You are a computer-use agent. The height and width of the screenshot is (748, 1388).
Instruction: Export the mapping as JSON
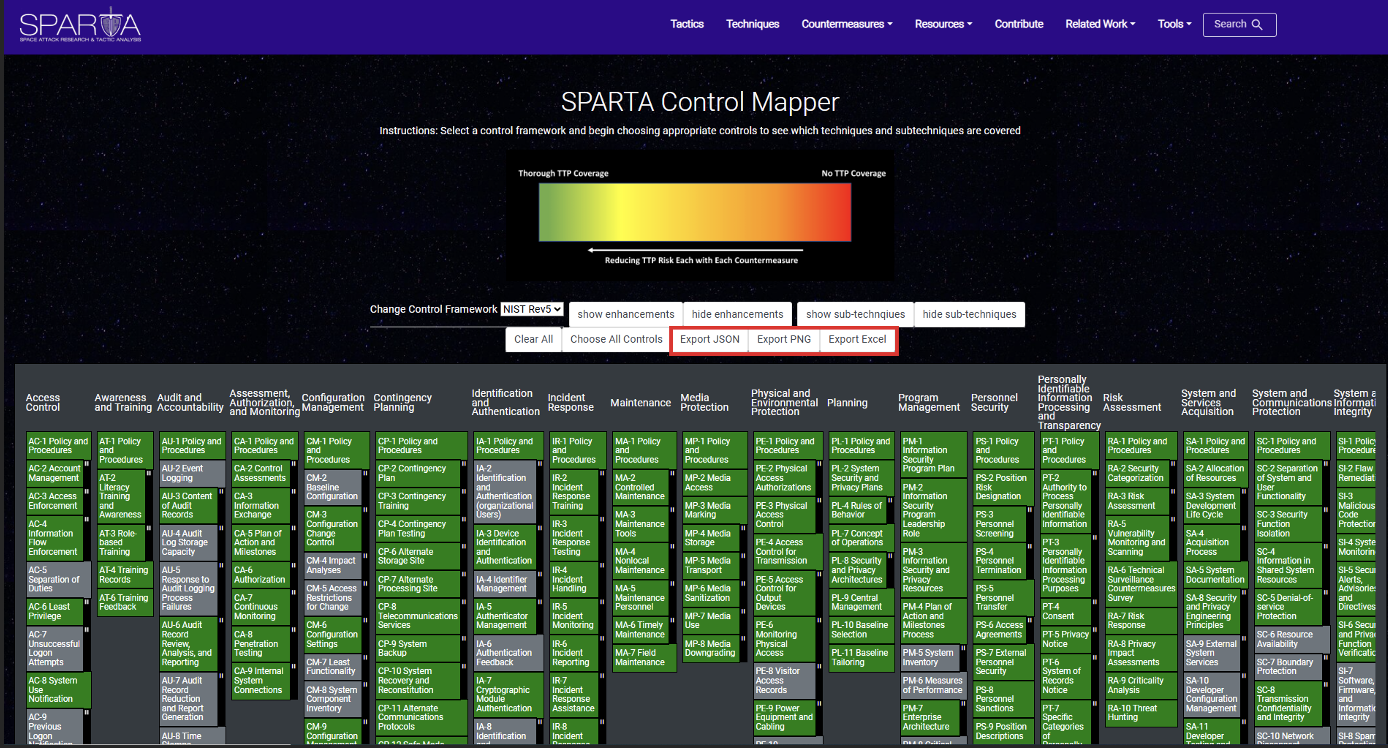pos(710,339)
